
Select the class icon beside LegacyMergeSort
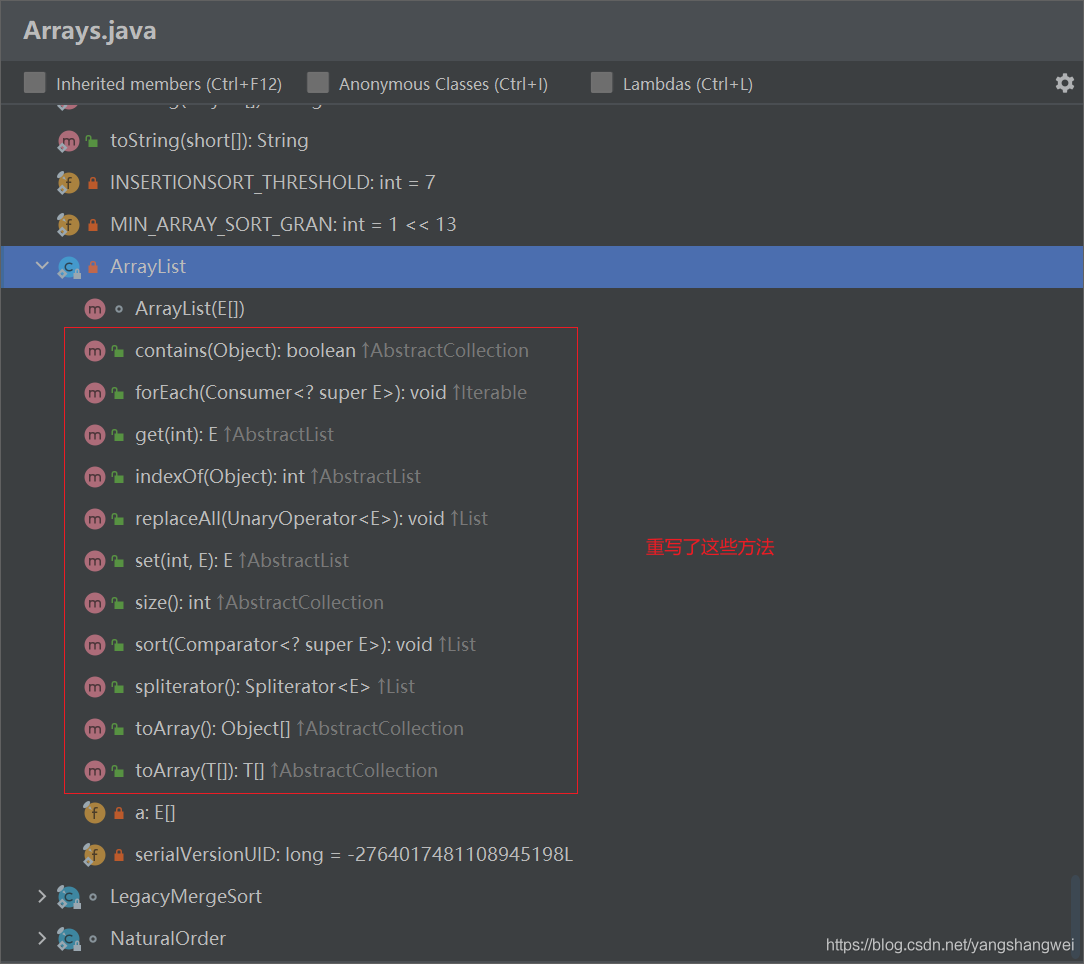point(68,896)
